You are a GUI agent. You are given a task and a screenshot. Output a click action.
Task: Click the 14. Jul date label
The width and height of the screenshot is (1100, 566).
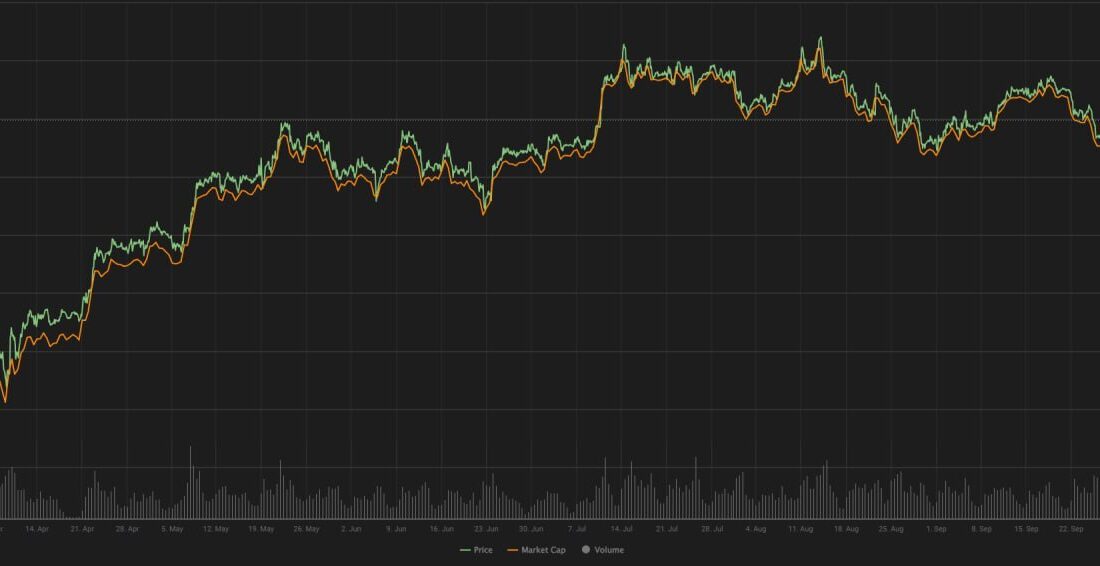click(x=621, y=528)
